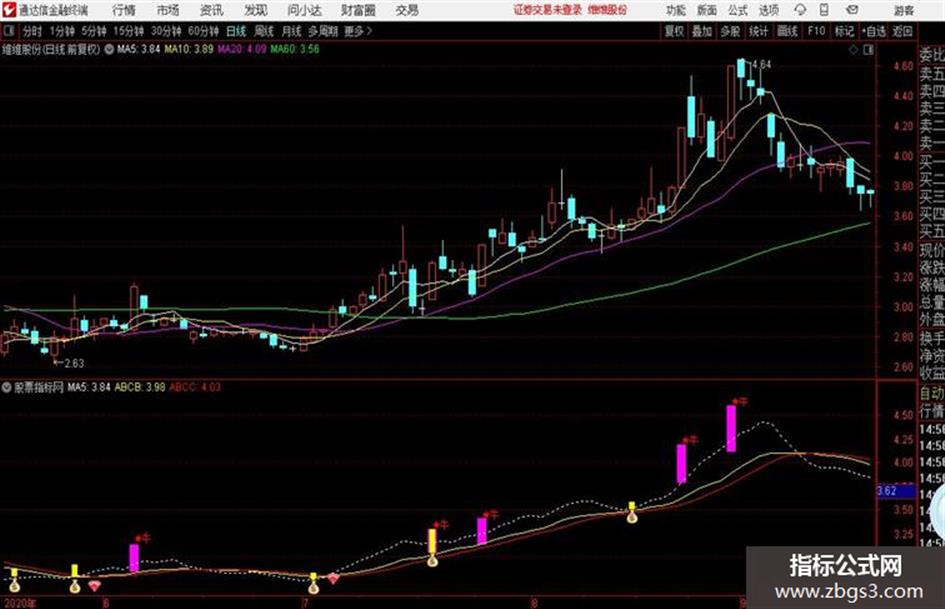Click the 叠加 overlay button
The height and width of the screenshot is (609, 945).
702,31
